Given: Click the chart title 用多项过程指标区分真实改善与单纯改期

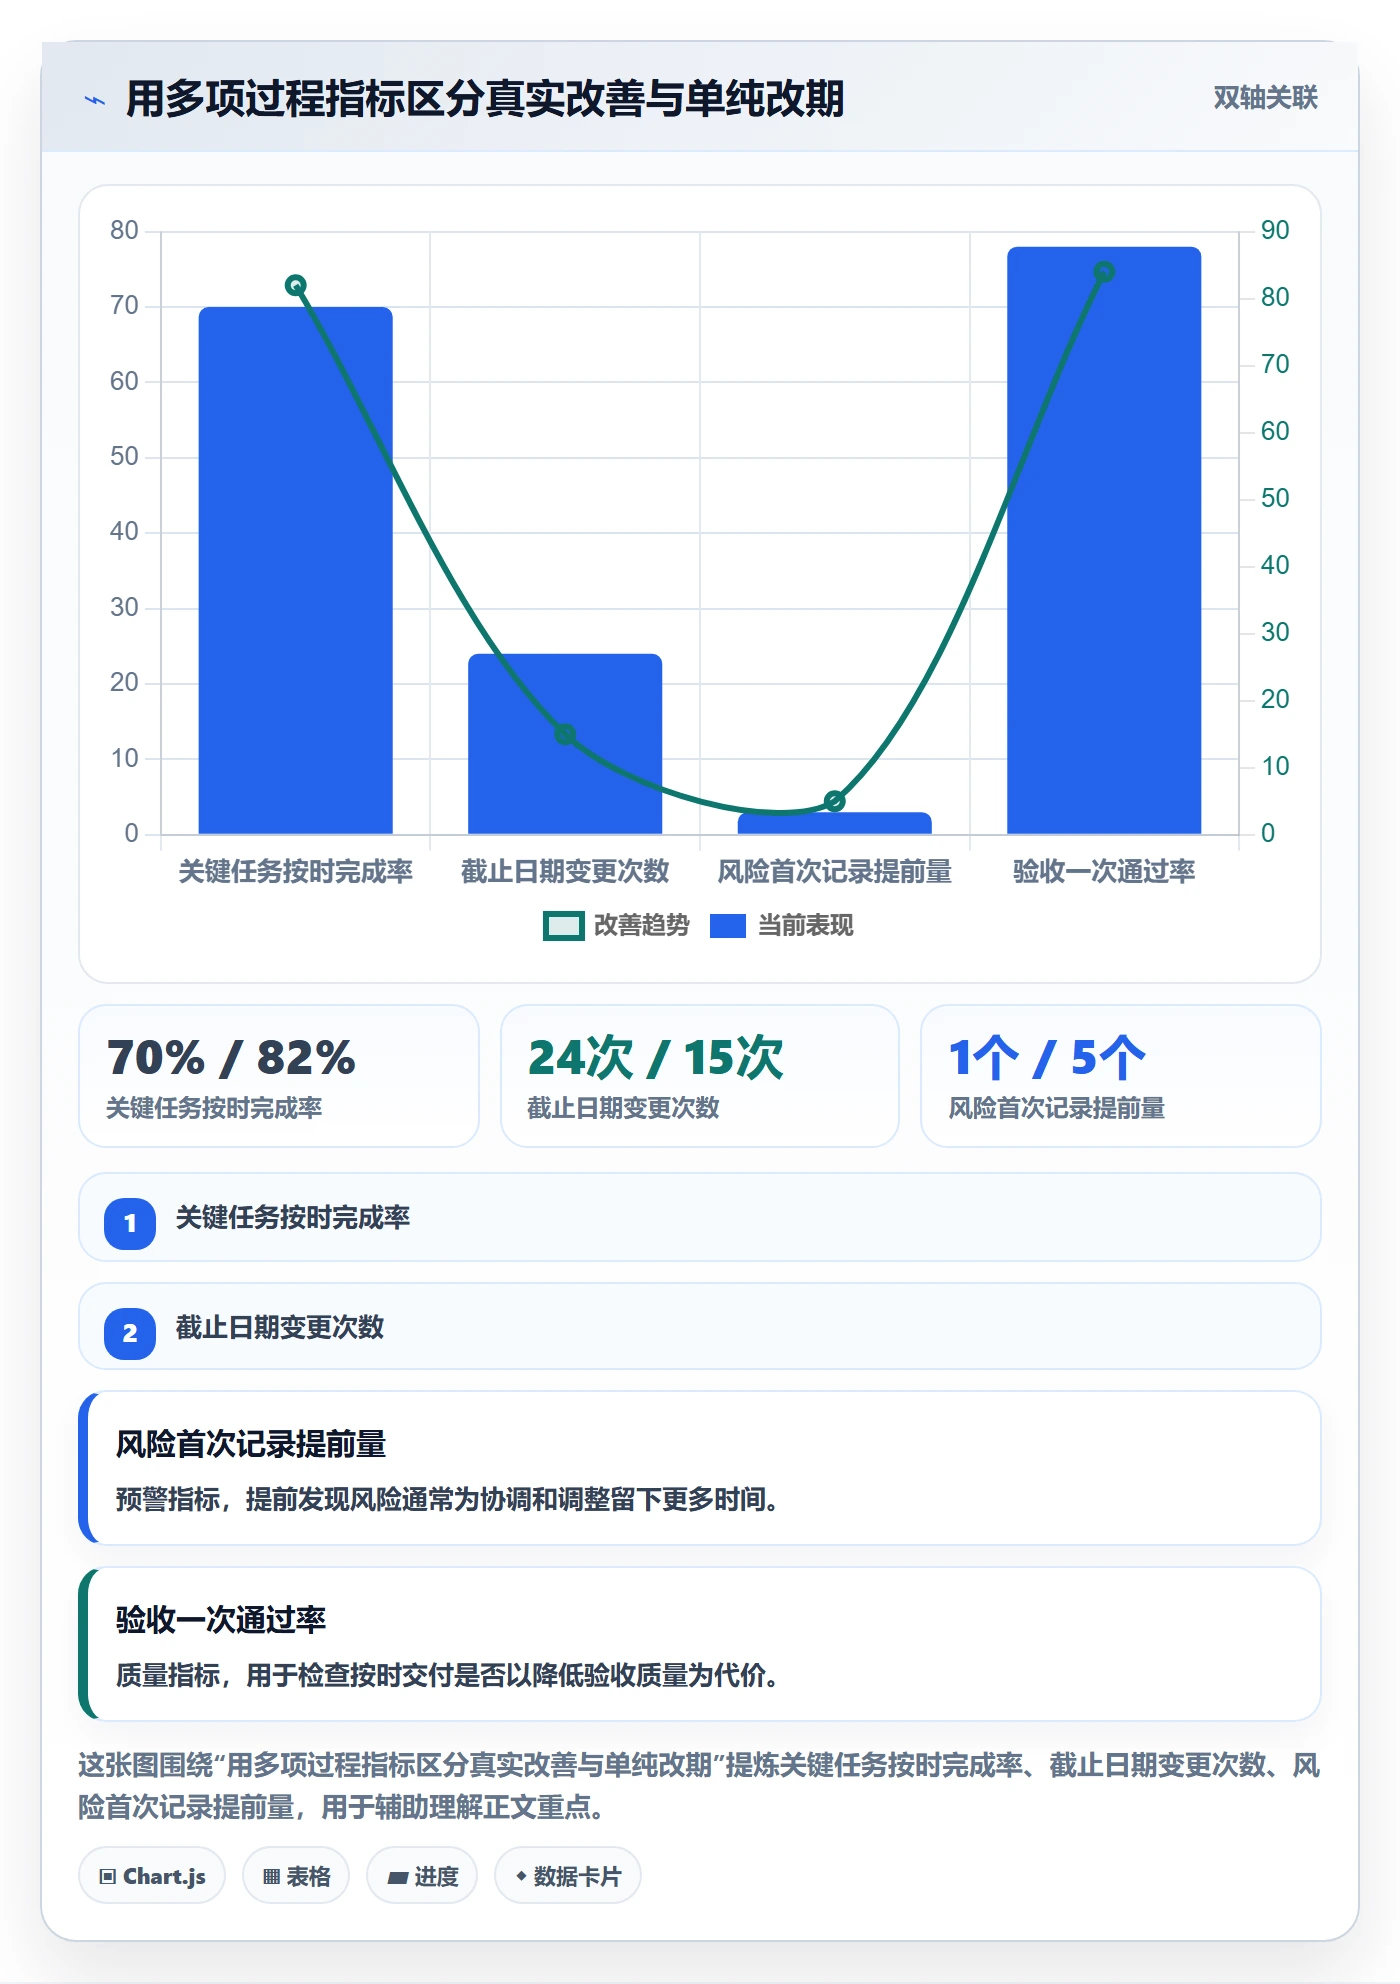Looking at the screenshot, I should (x=485, y=99).
